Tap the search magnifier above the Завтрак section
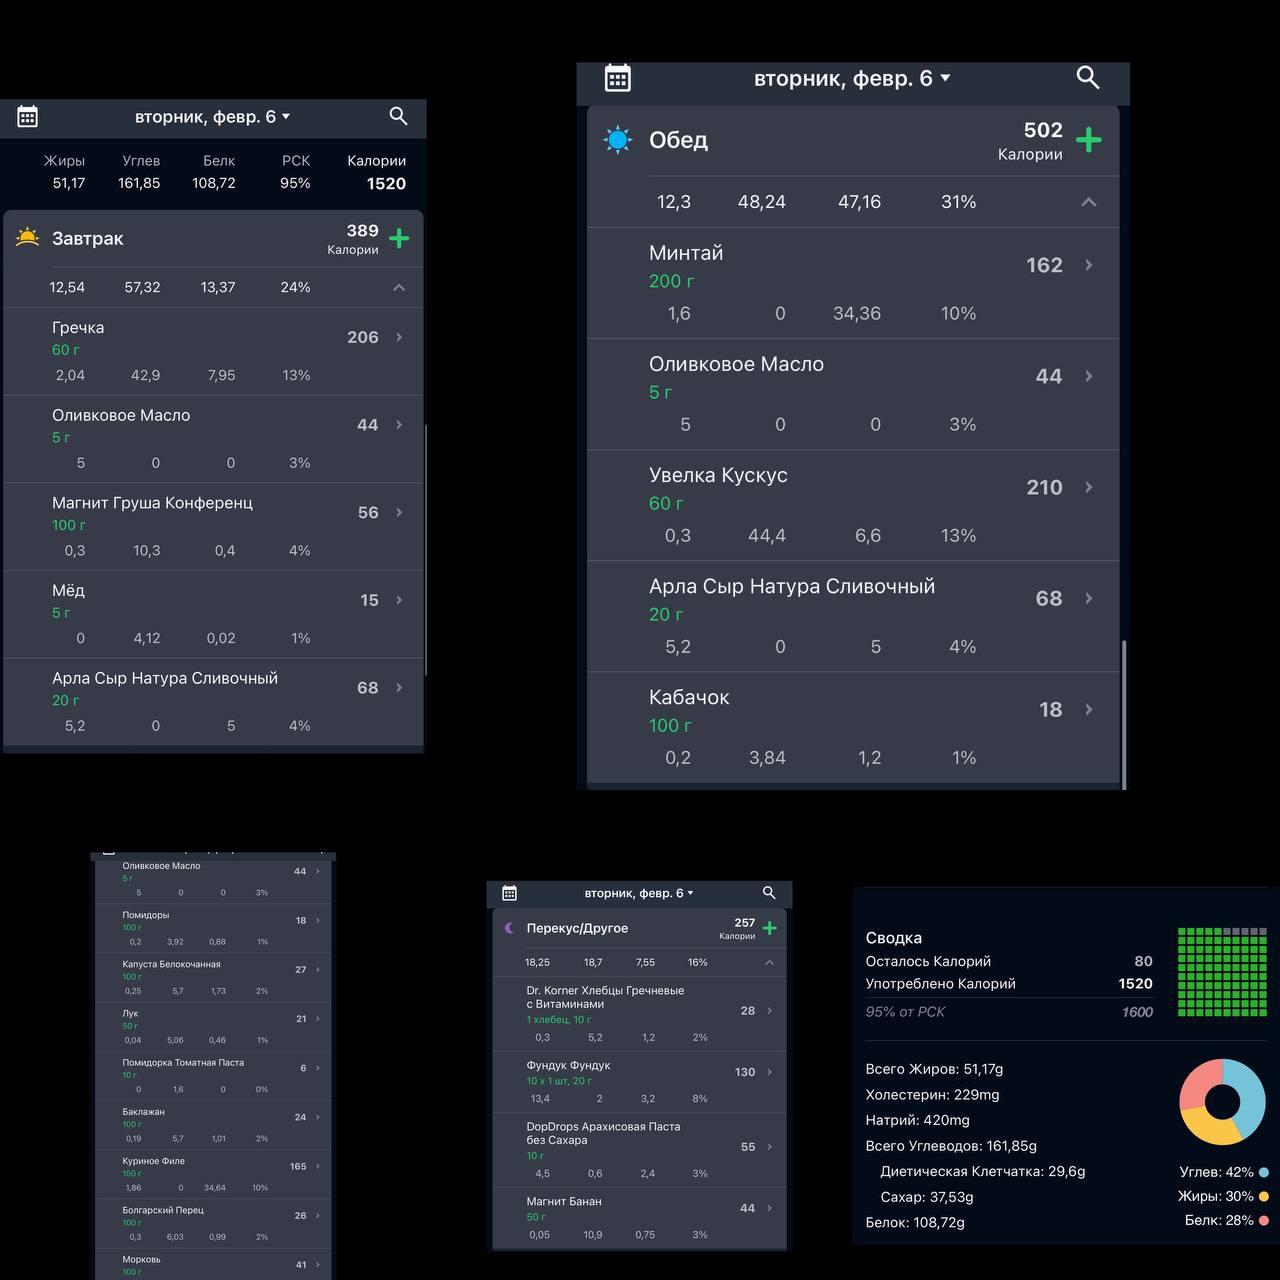This screenshot has width=1280, height=1280. click(398, 116)
